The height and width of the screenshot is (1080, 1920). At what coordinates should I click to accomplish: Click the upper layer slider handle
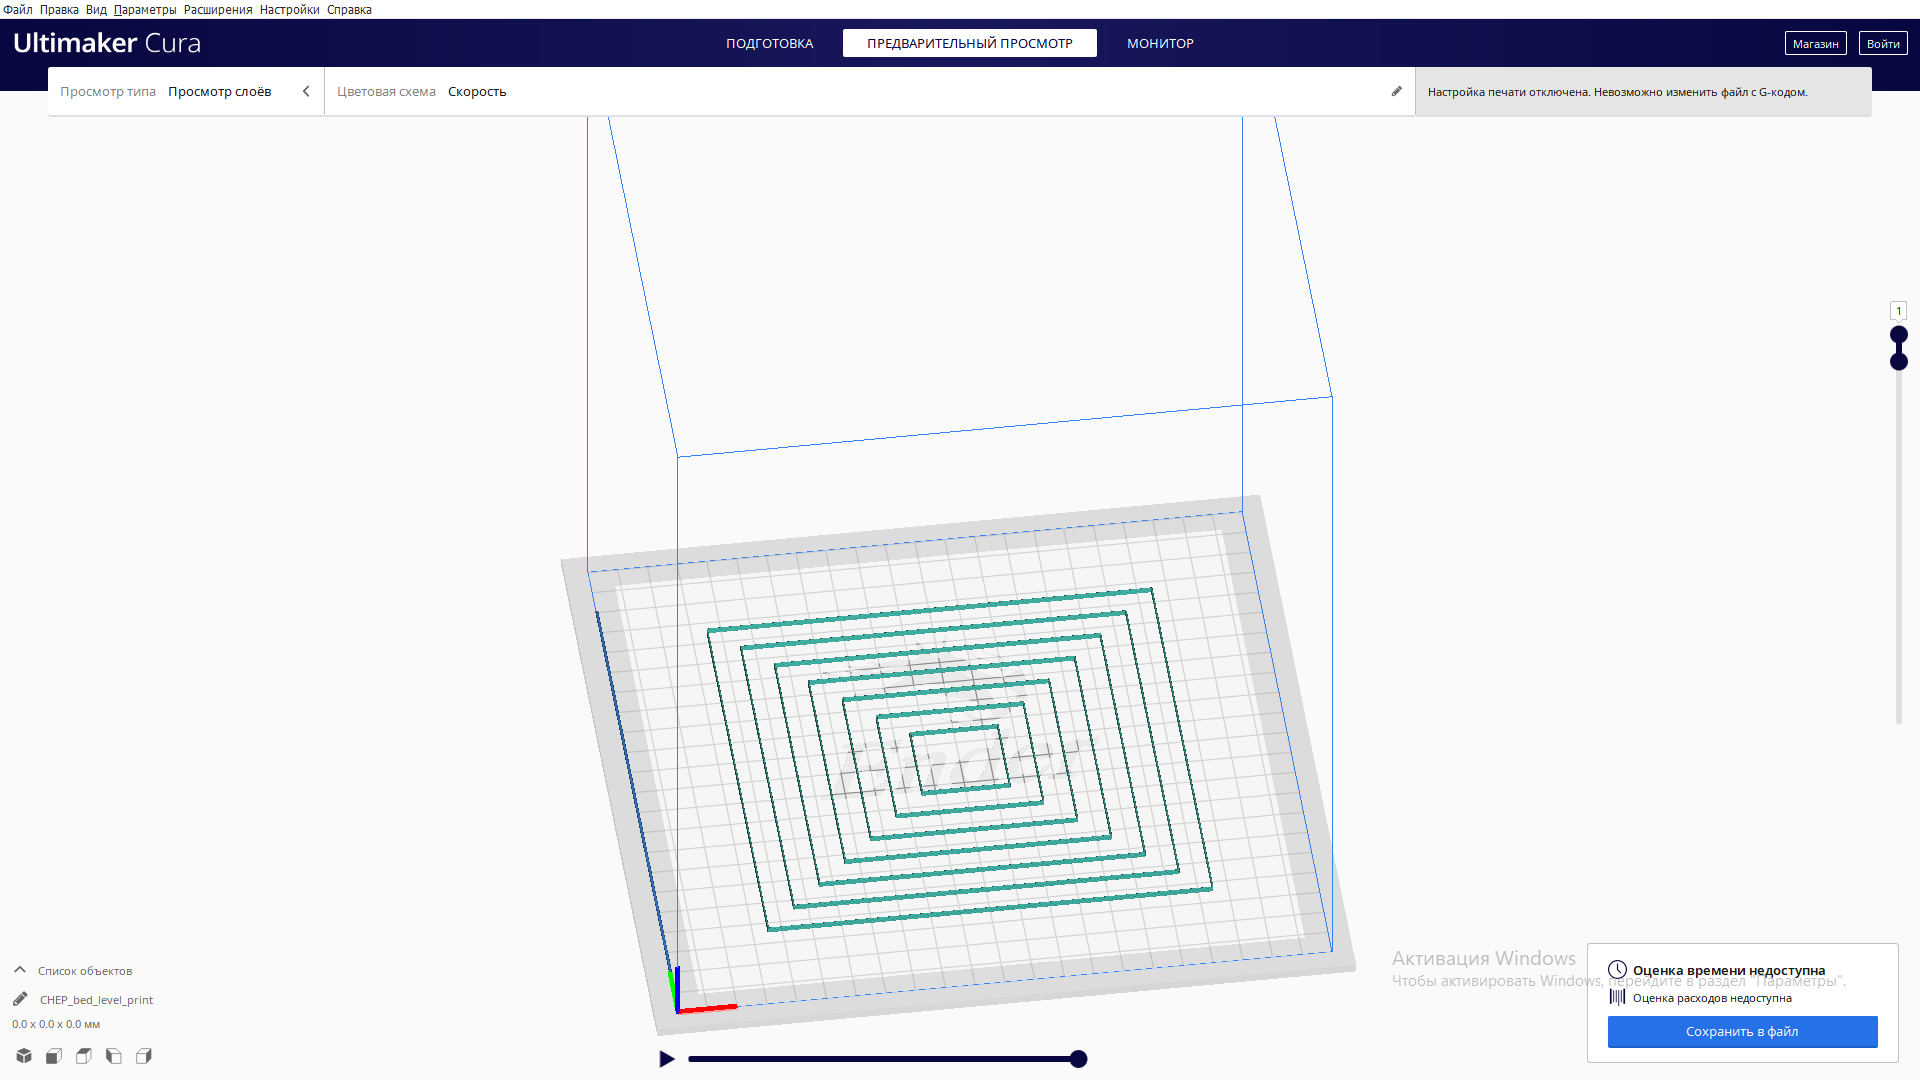[1898, 335]
